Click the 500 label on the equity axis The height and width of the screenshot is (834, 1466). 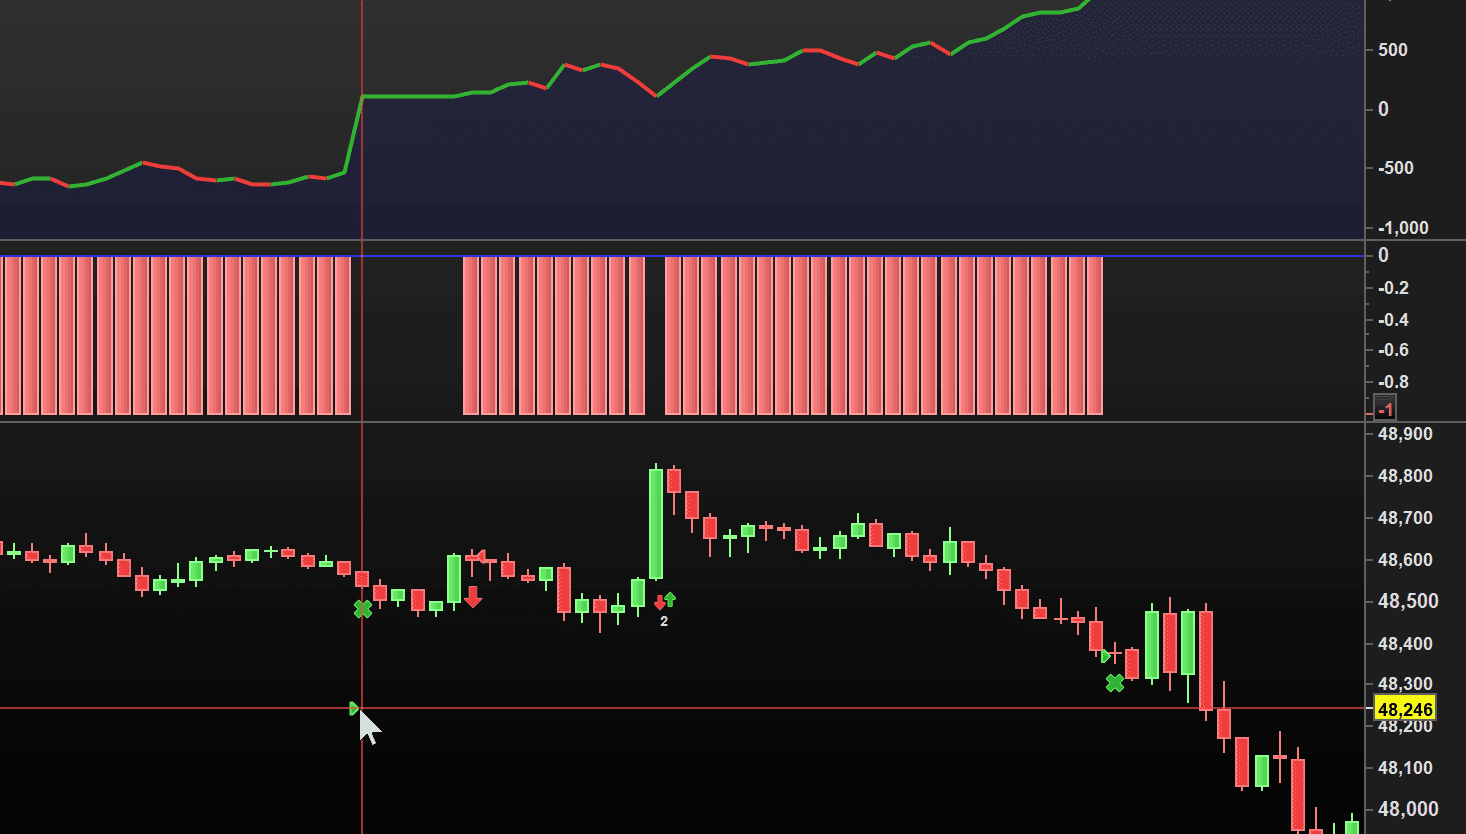pos(1393,50)
